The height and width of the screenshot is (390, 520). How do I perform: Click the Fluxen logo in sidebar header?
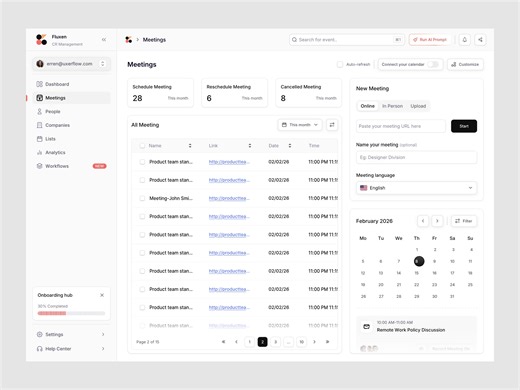pyautogui.click(x=41, y=39)
